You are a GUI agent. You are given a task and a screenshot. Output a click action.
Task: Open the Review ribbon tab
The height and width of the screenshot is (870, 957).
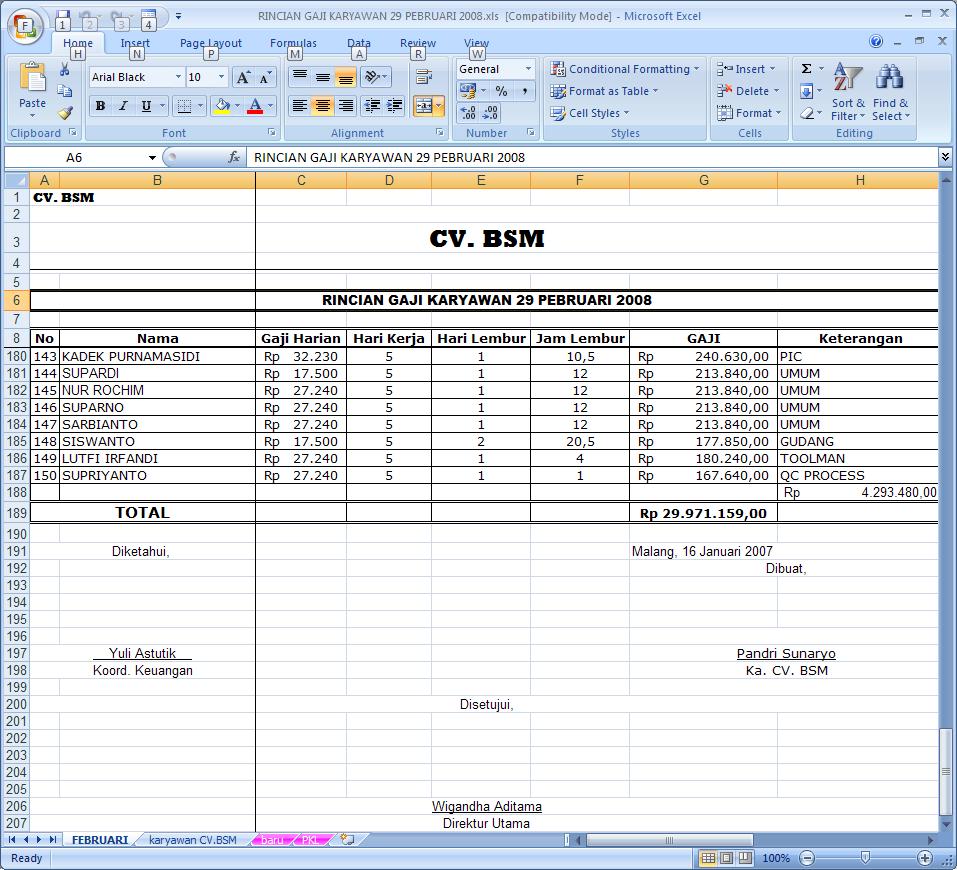tap(417, 43)
